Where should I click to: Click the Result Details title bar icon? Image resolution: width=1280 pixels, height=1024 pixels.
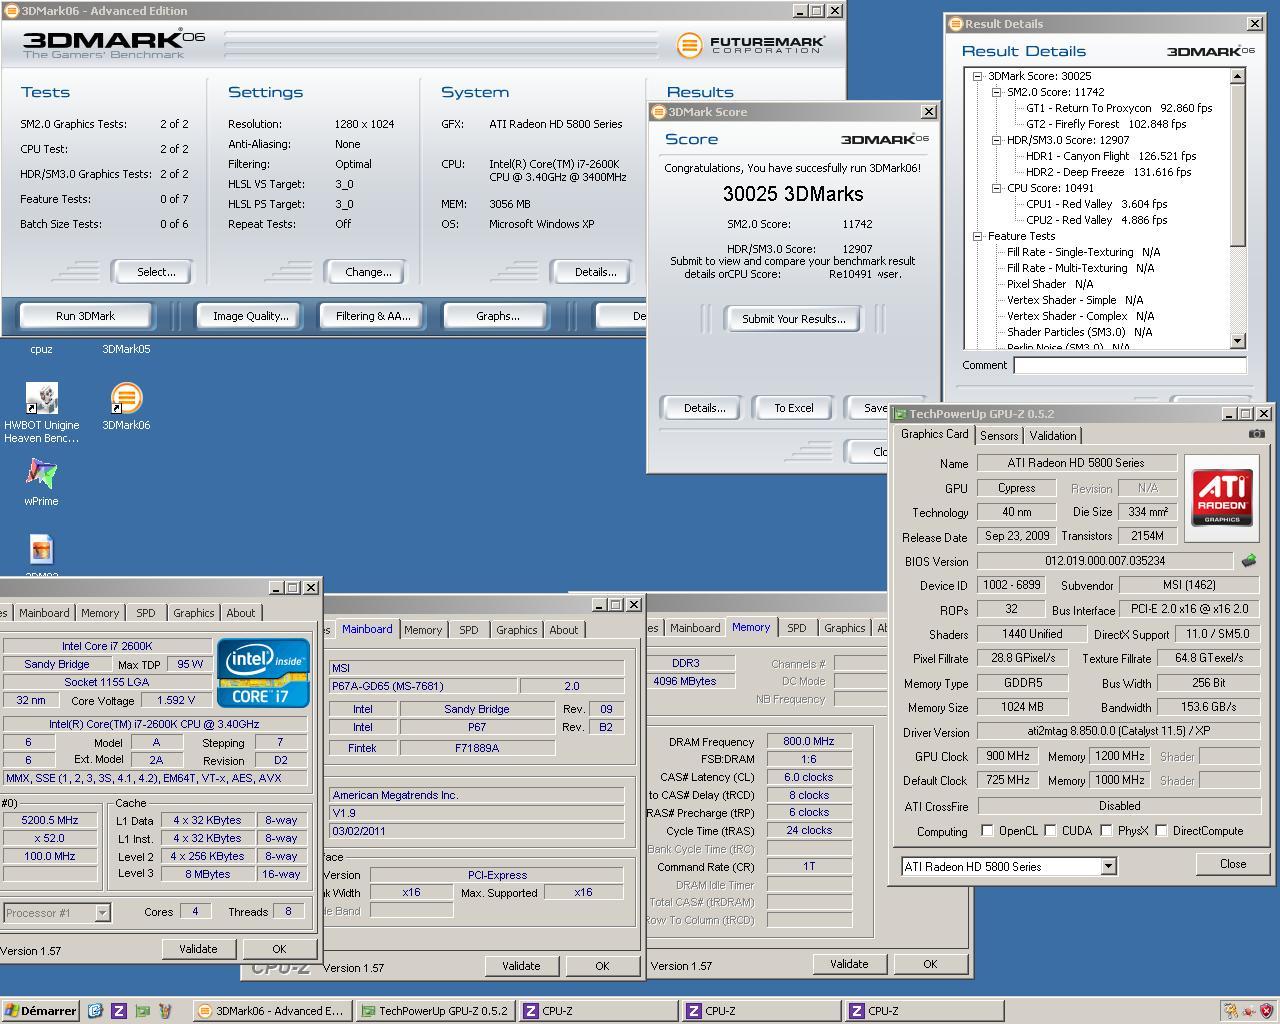click(955, 24)
